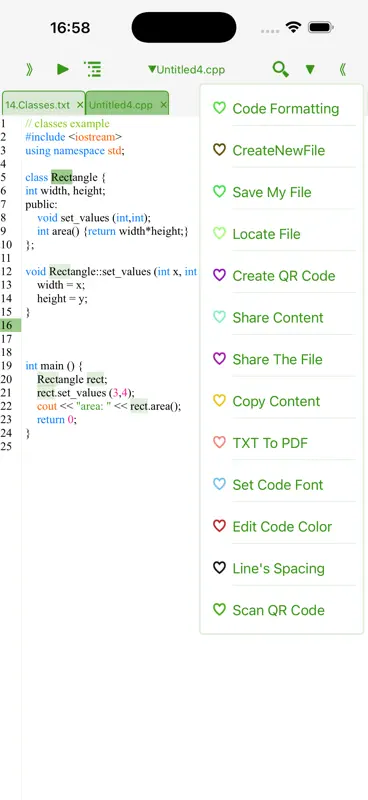Click 'width = x;' code line

pos(61,285)
